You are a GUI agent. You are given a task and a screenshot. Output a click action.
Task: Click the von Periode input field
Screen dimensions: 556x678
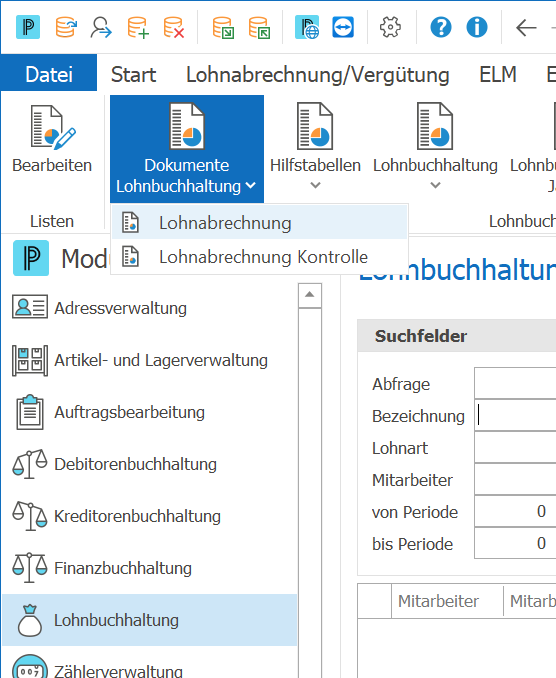(x=515, y=511)
